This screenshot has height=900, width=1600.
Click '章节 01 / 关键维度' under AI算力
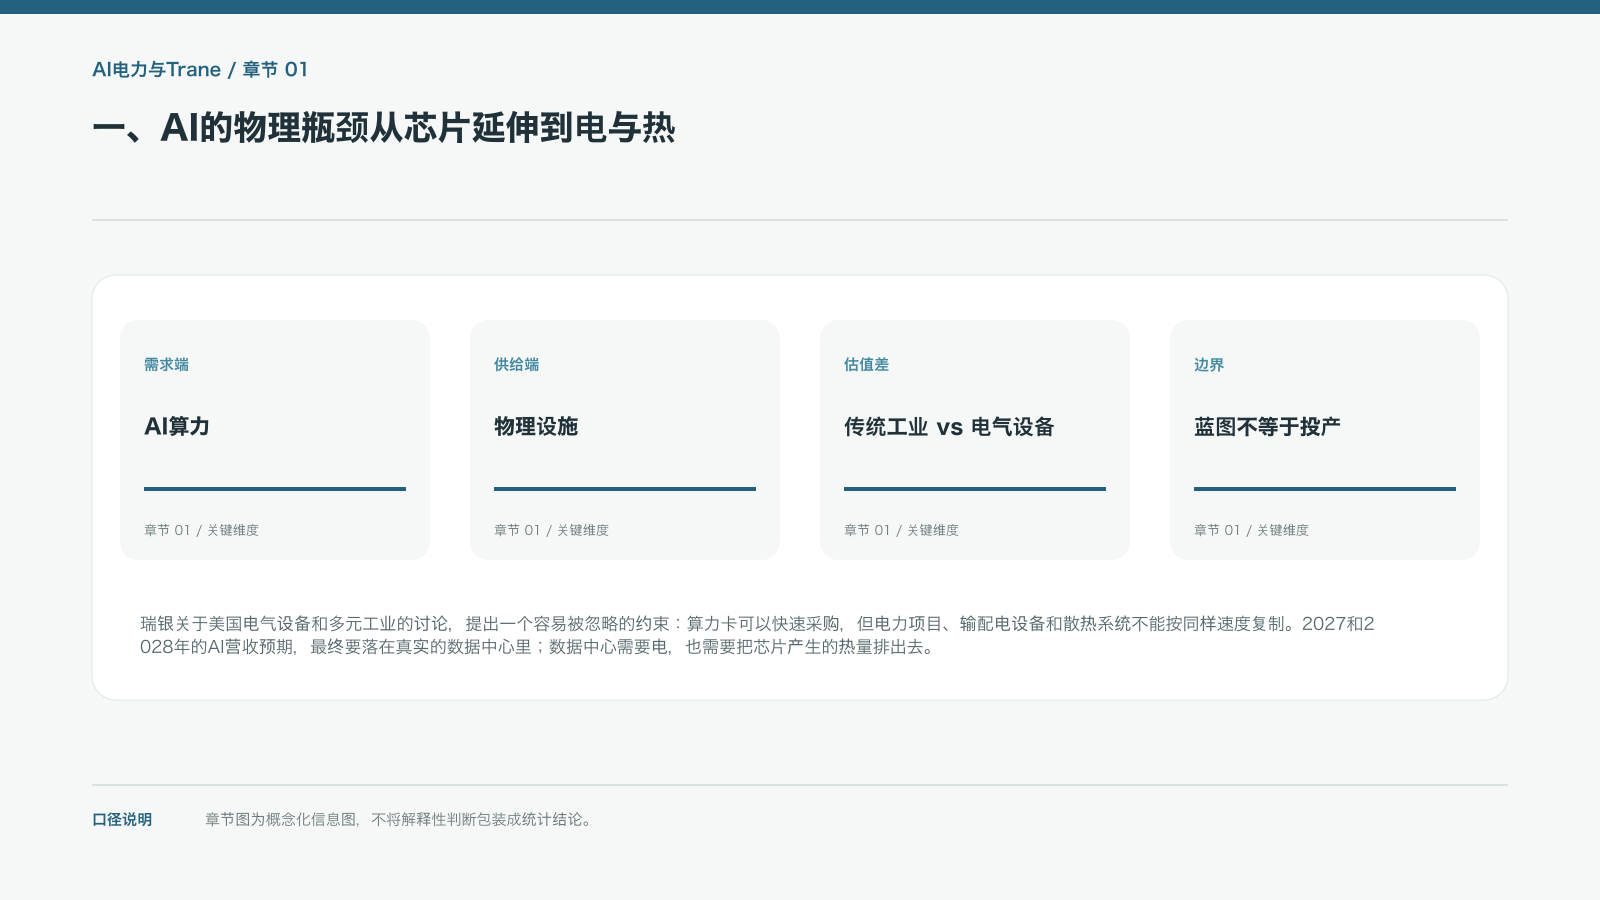201,530
